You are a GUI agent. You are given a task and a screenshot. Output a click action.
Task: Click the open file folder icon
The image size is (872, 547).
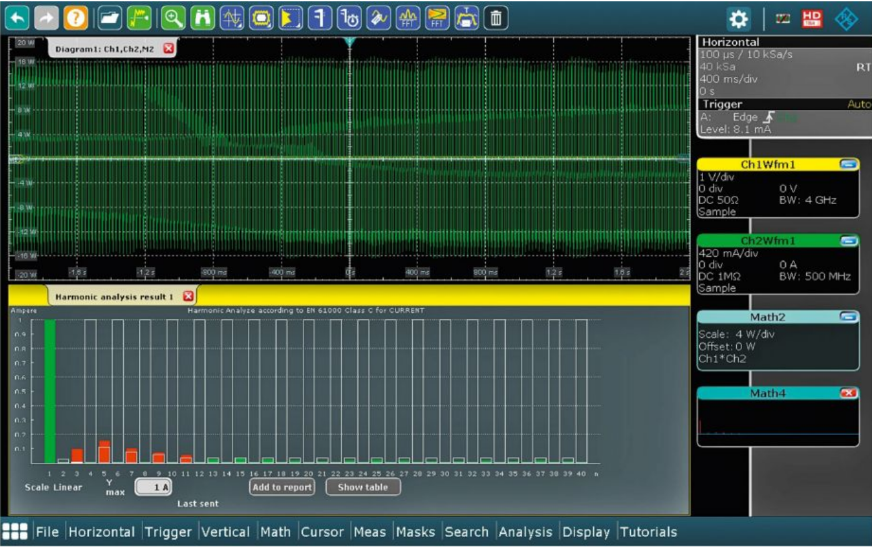coord(110,17)
